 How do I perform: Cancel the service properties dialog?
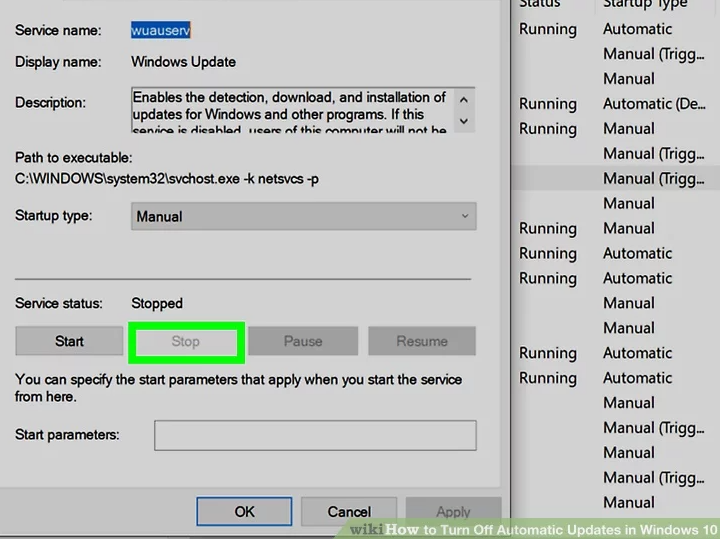point(349,511)
